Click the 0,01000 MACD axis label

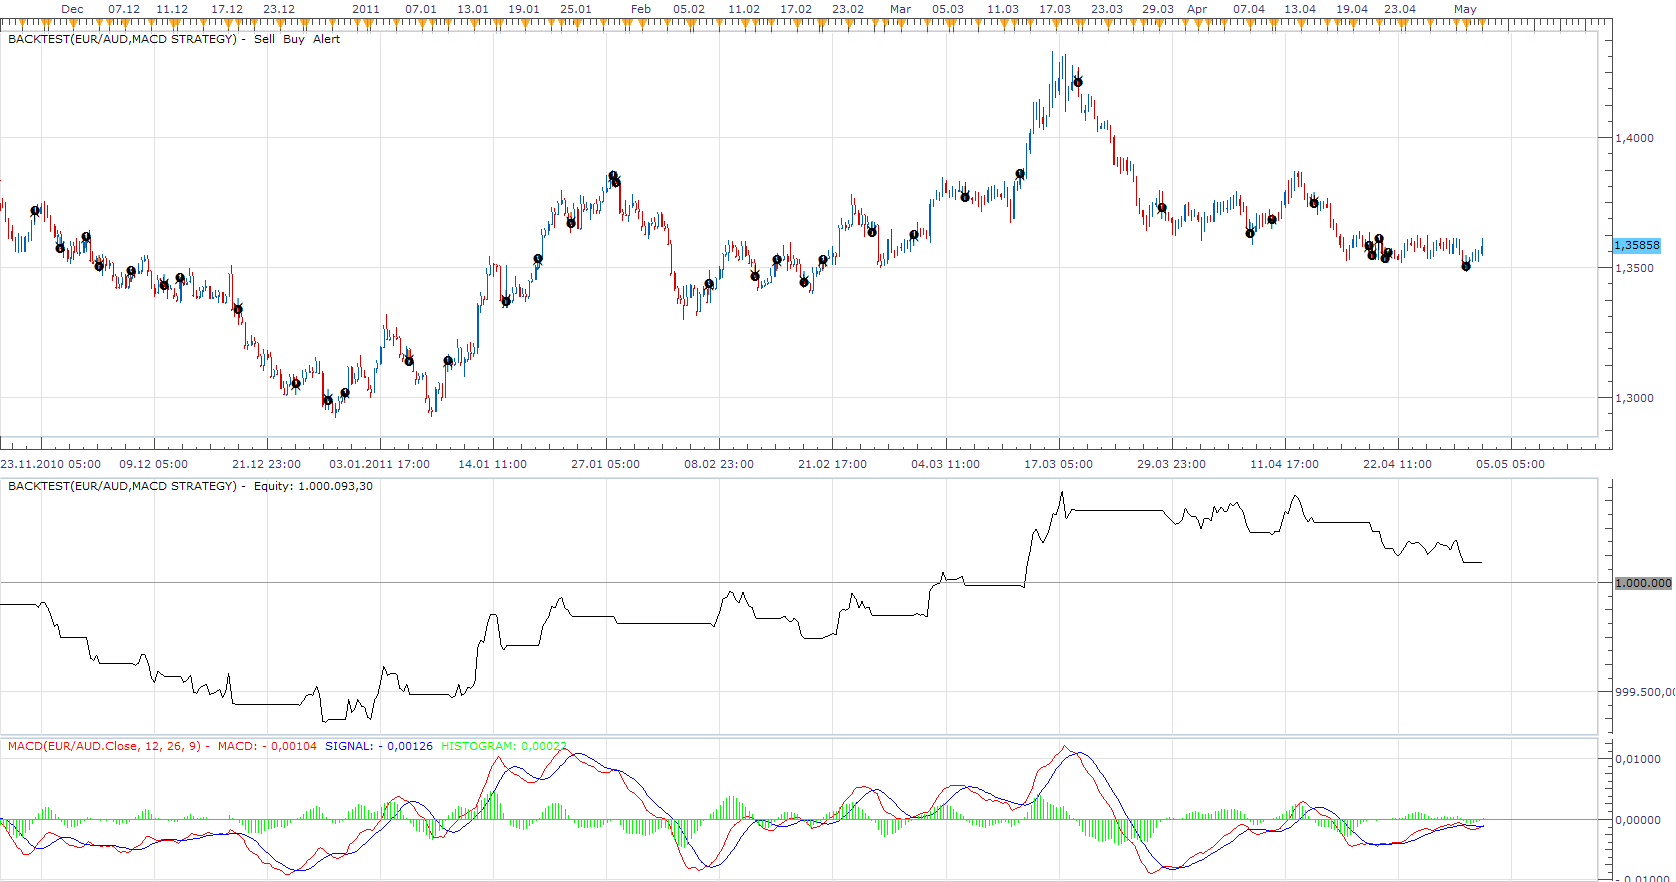pos(1637,759)
